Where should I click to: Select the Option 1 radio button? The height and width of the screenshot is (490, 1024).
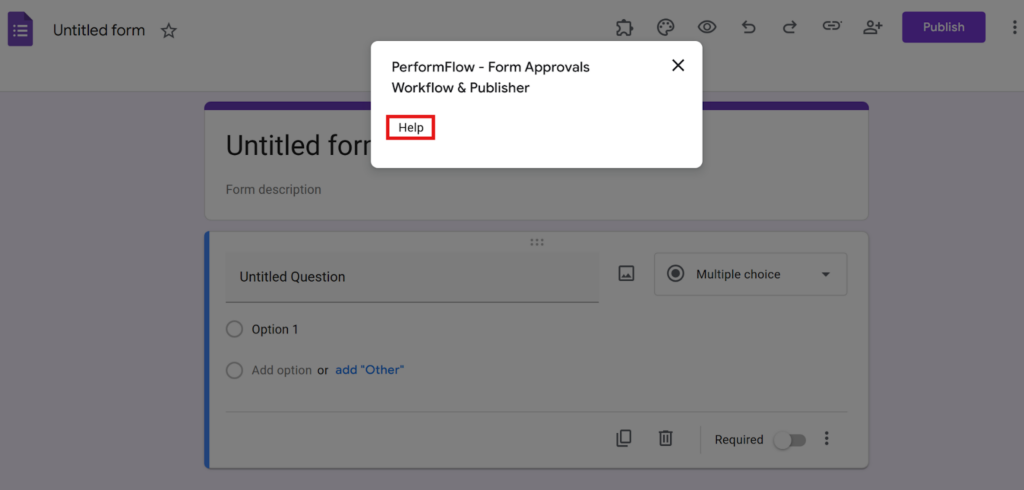tap(235, 329)
